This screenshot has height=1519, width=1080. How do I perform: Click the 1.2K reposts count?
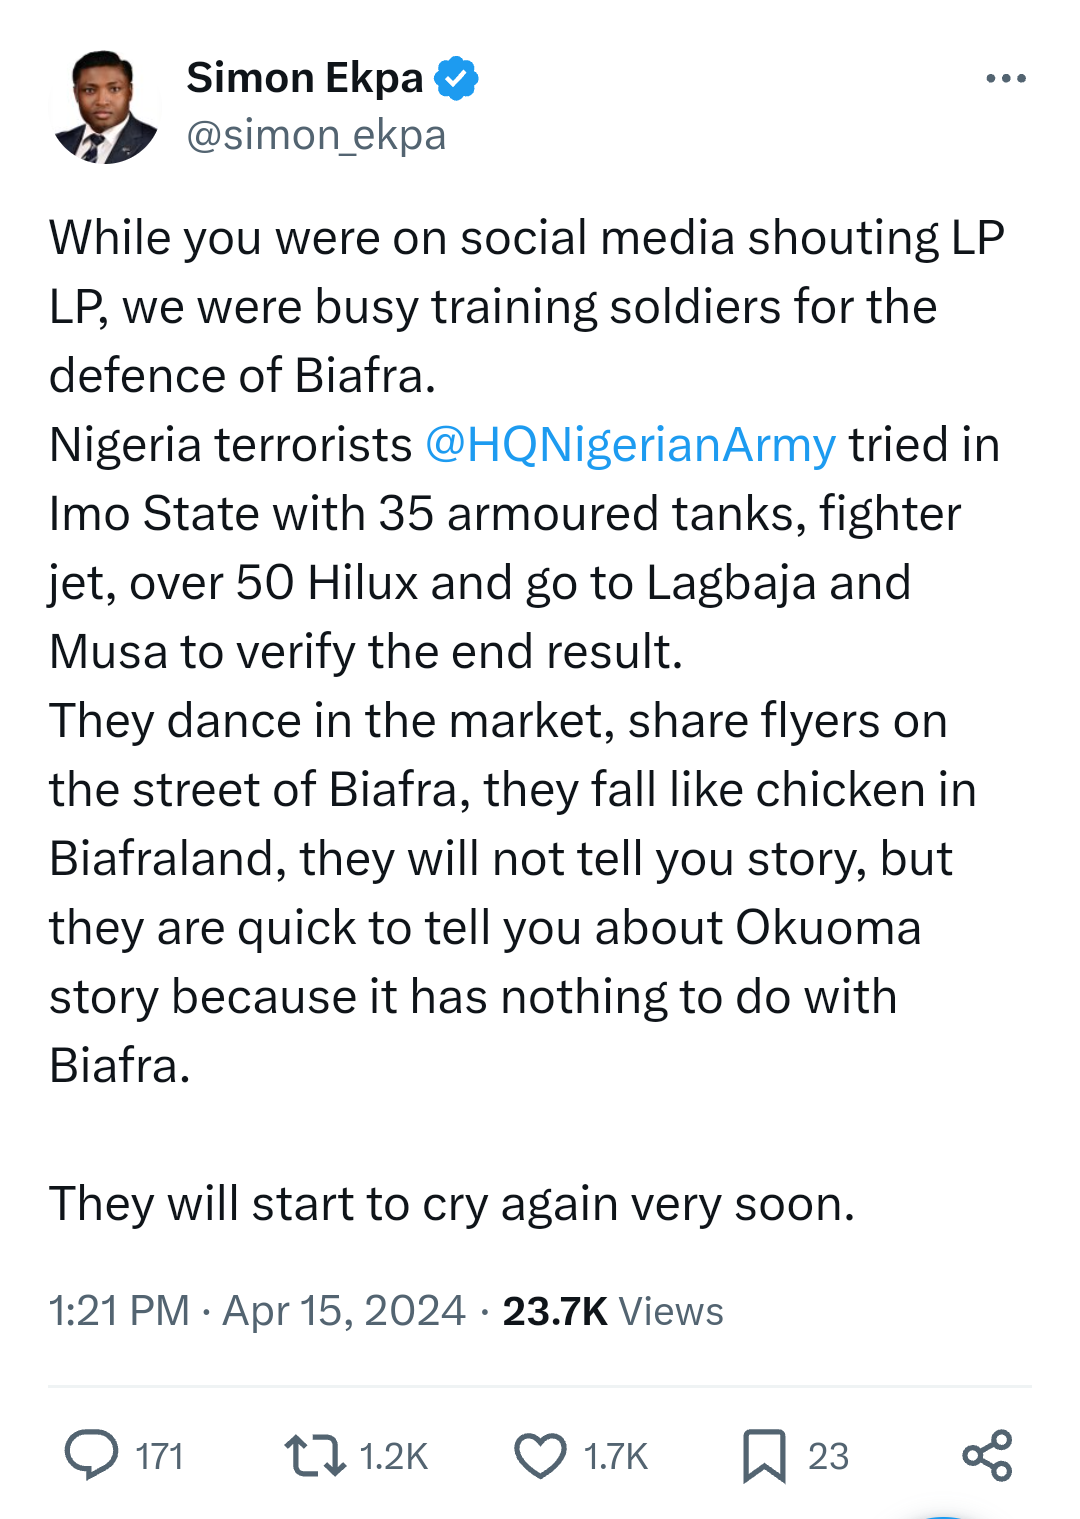[x=393, y=1457]
